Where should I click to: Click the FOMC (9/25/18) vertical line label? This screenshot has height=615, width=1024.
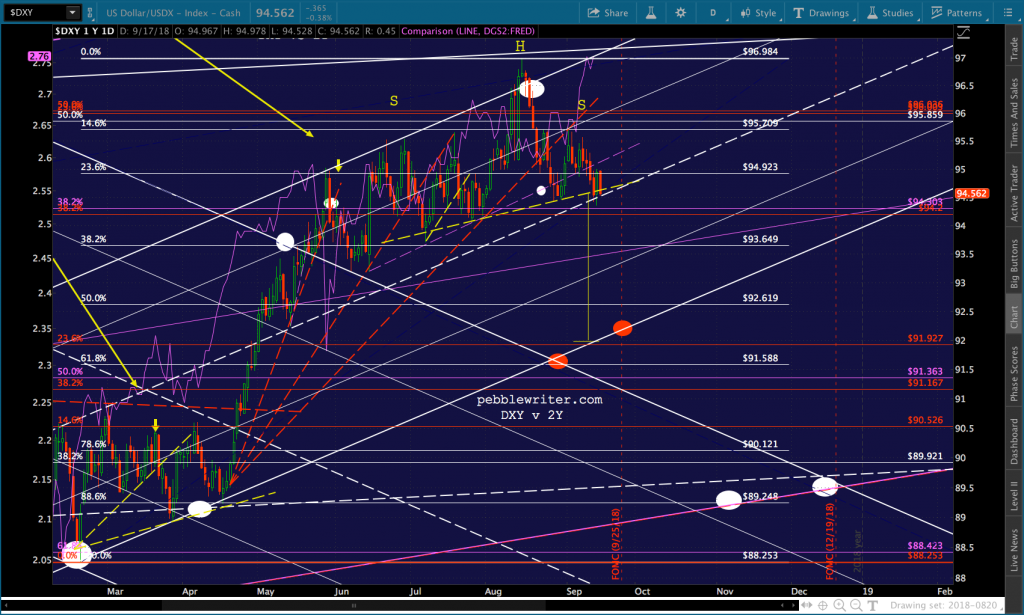(x=615, y=544)
